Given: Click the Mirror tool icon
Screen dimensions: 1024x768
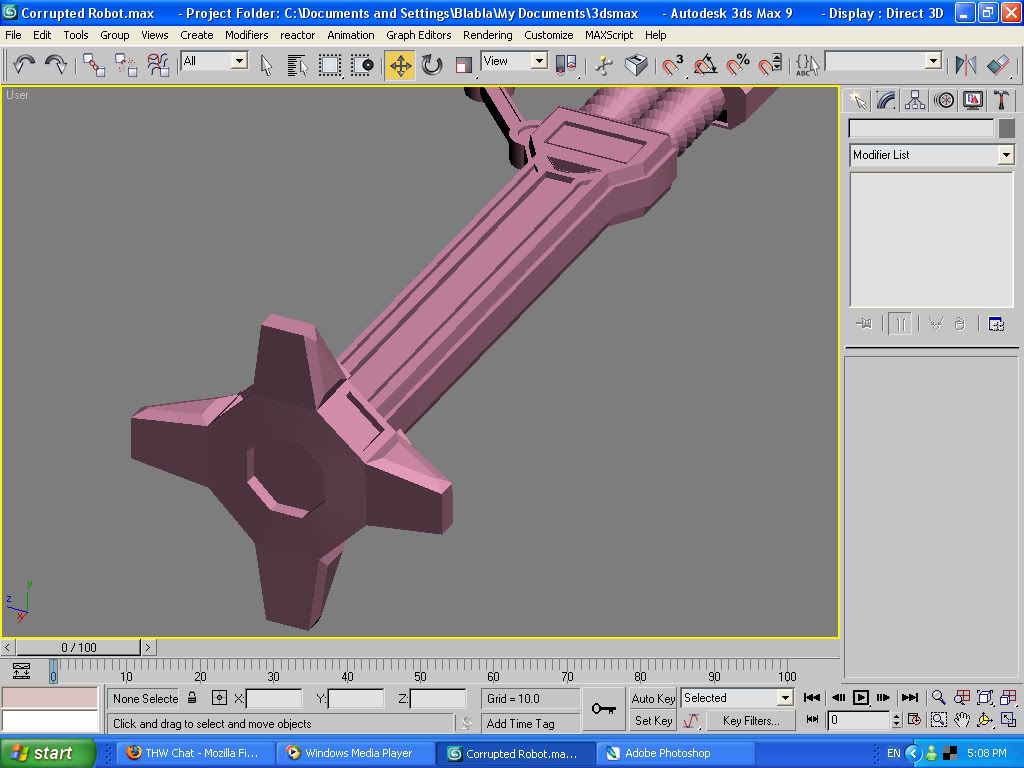Looking at the screenshot, I should click(966, 65).
